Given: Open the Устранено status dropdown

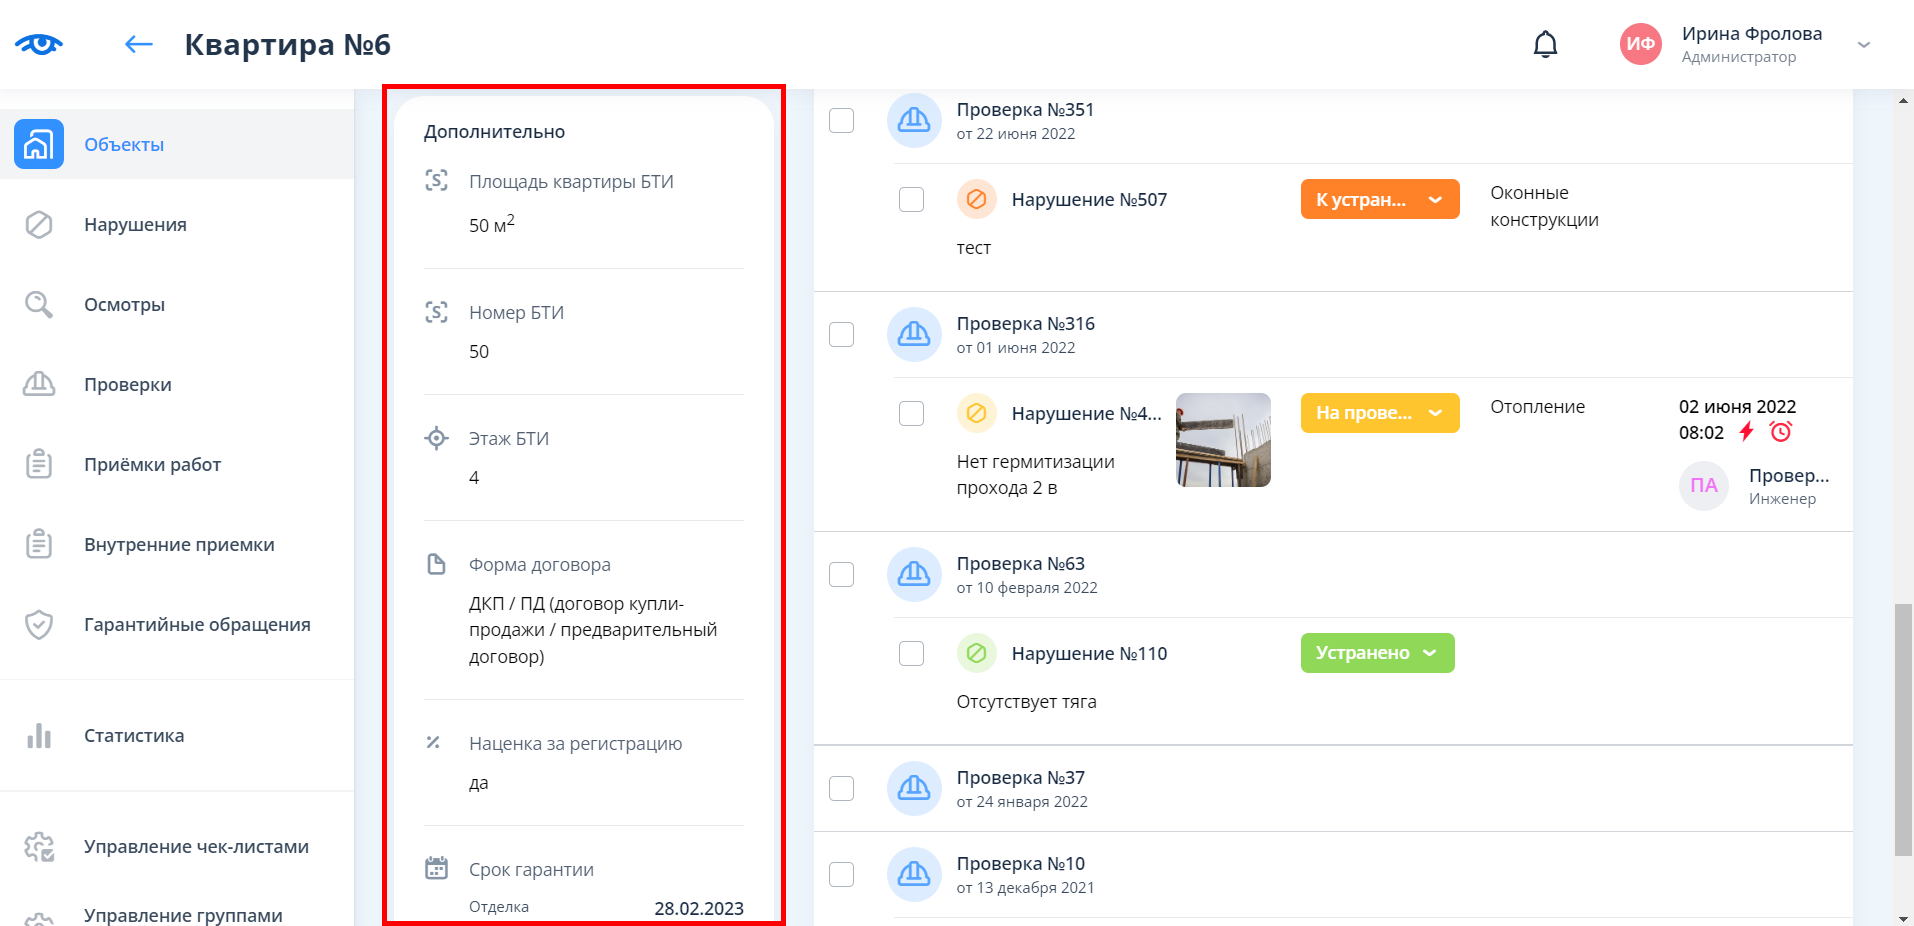Looking at the screenshot, I should pyautogui.click(x=1376, y=653).
